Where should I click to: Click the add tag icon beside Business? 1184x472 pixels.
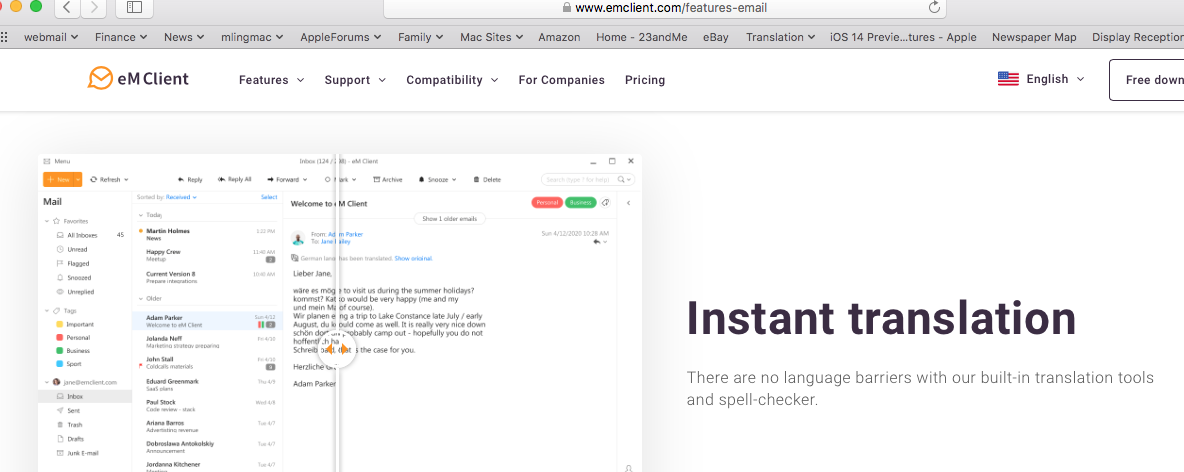605,202
